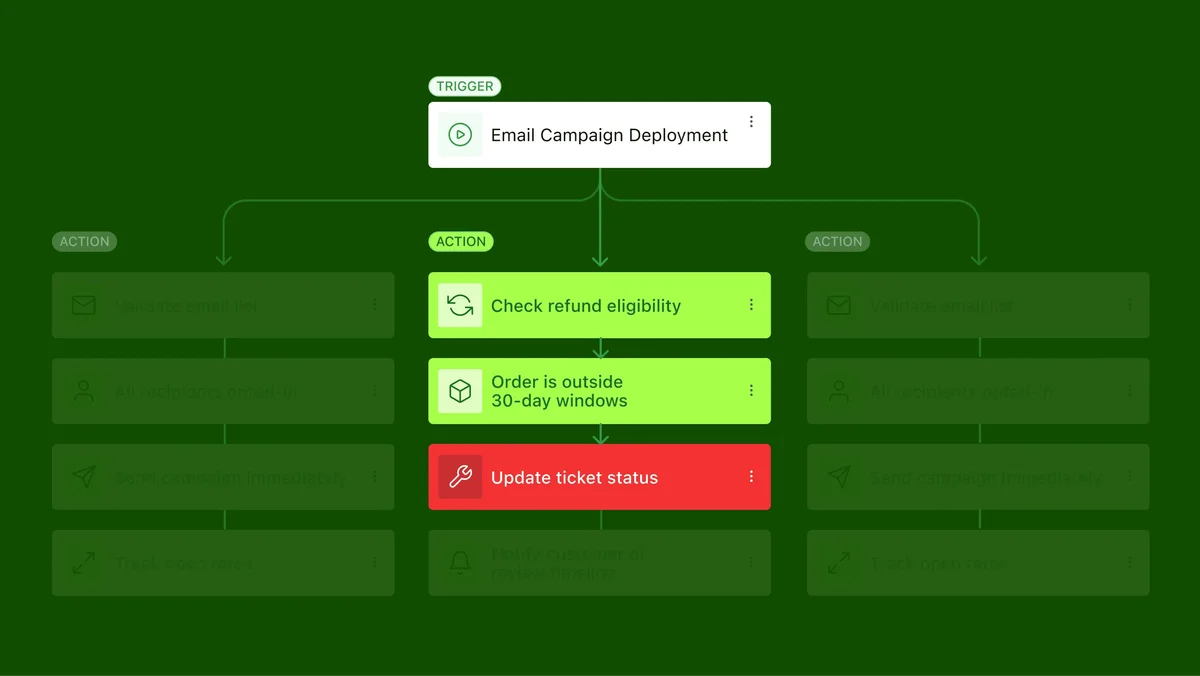Click the refresh icon on Check refund eligibility
Screen dimensions: 1200x676
(x=460, y=306)
